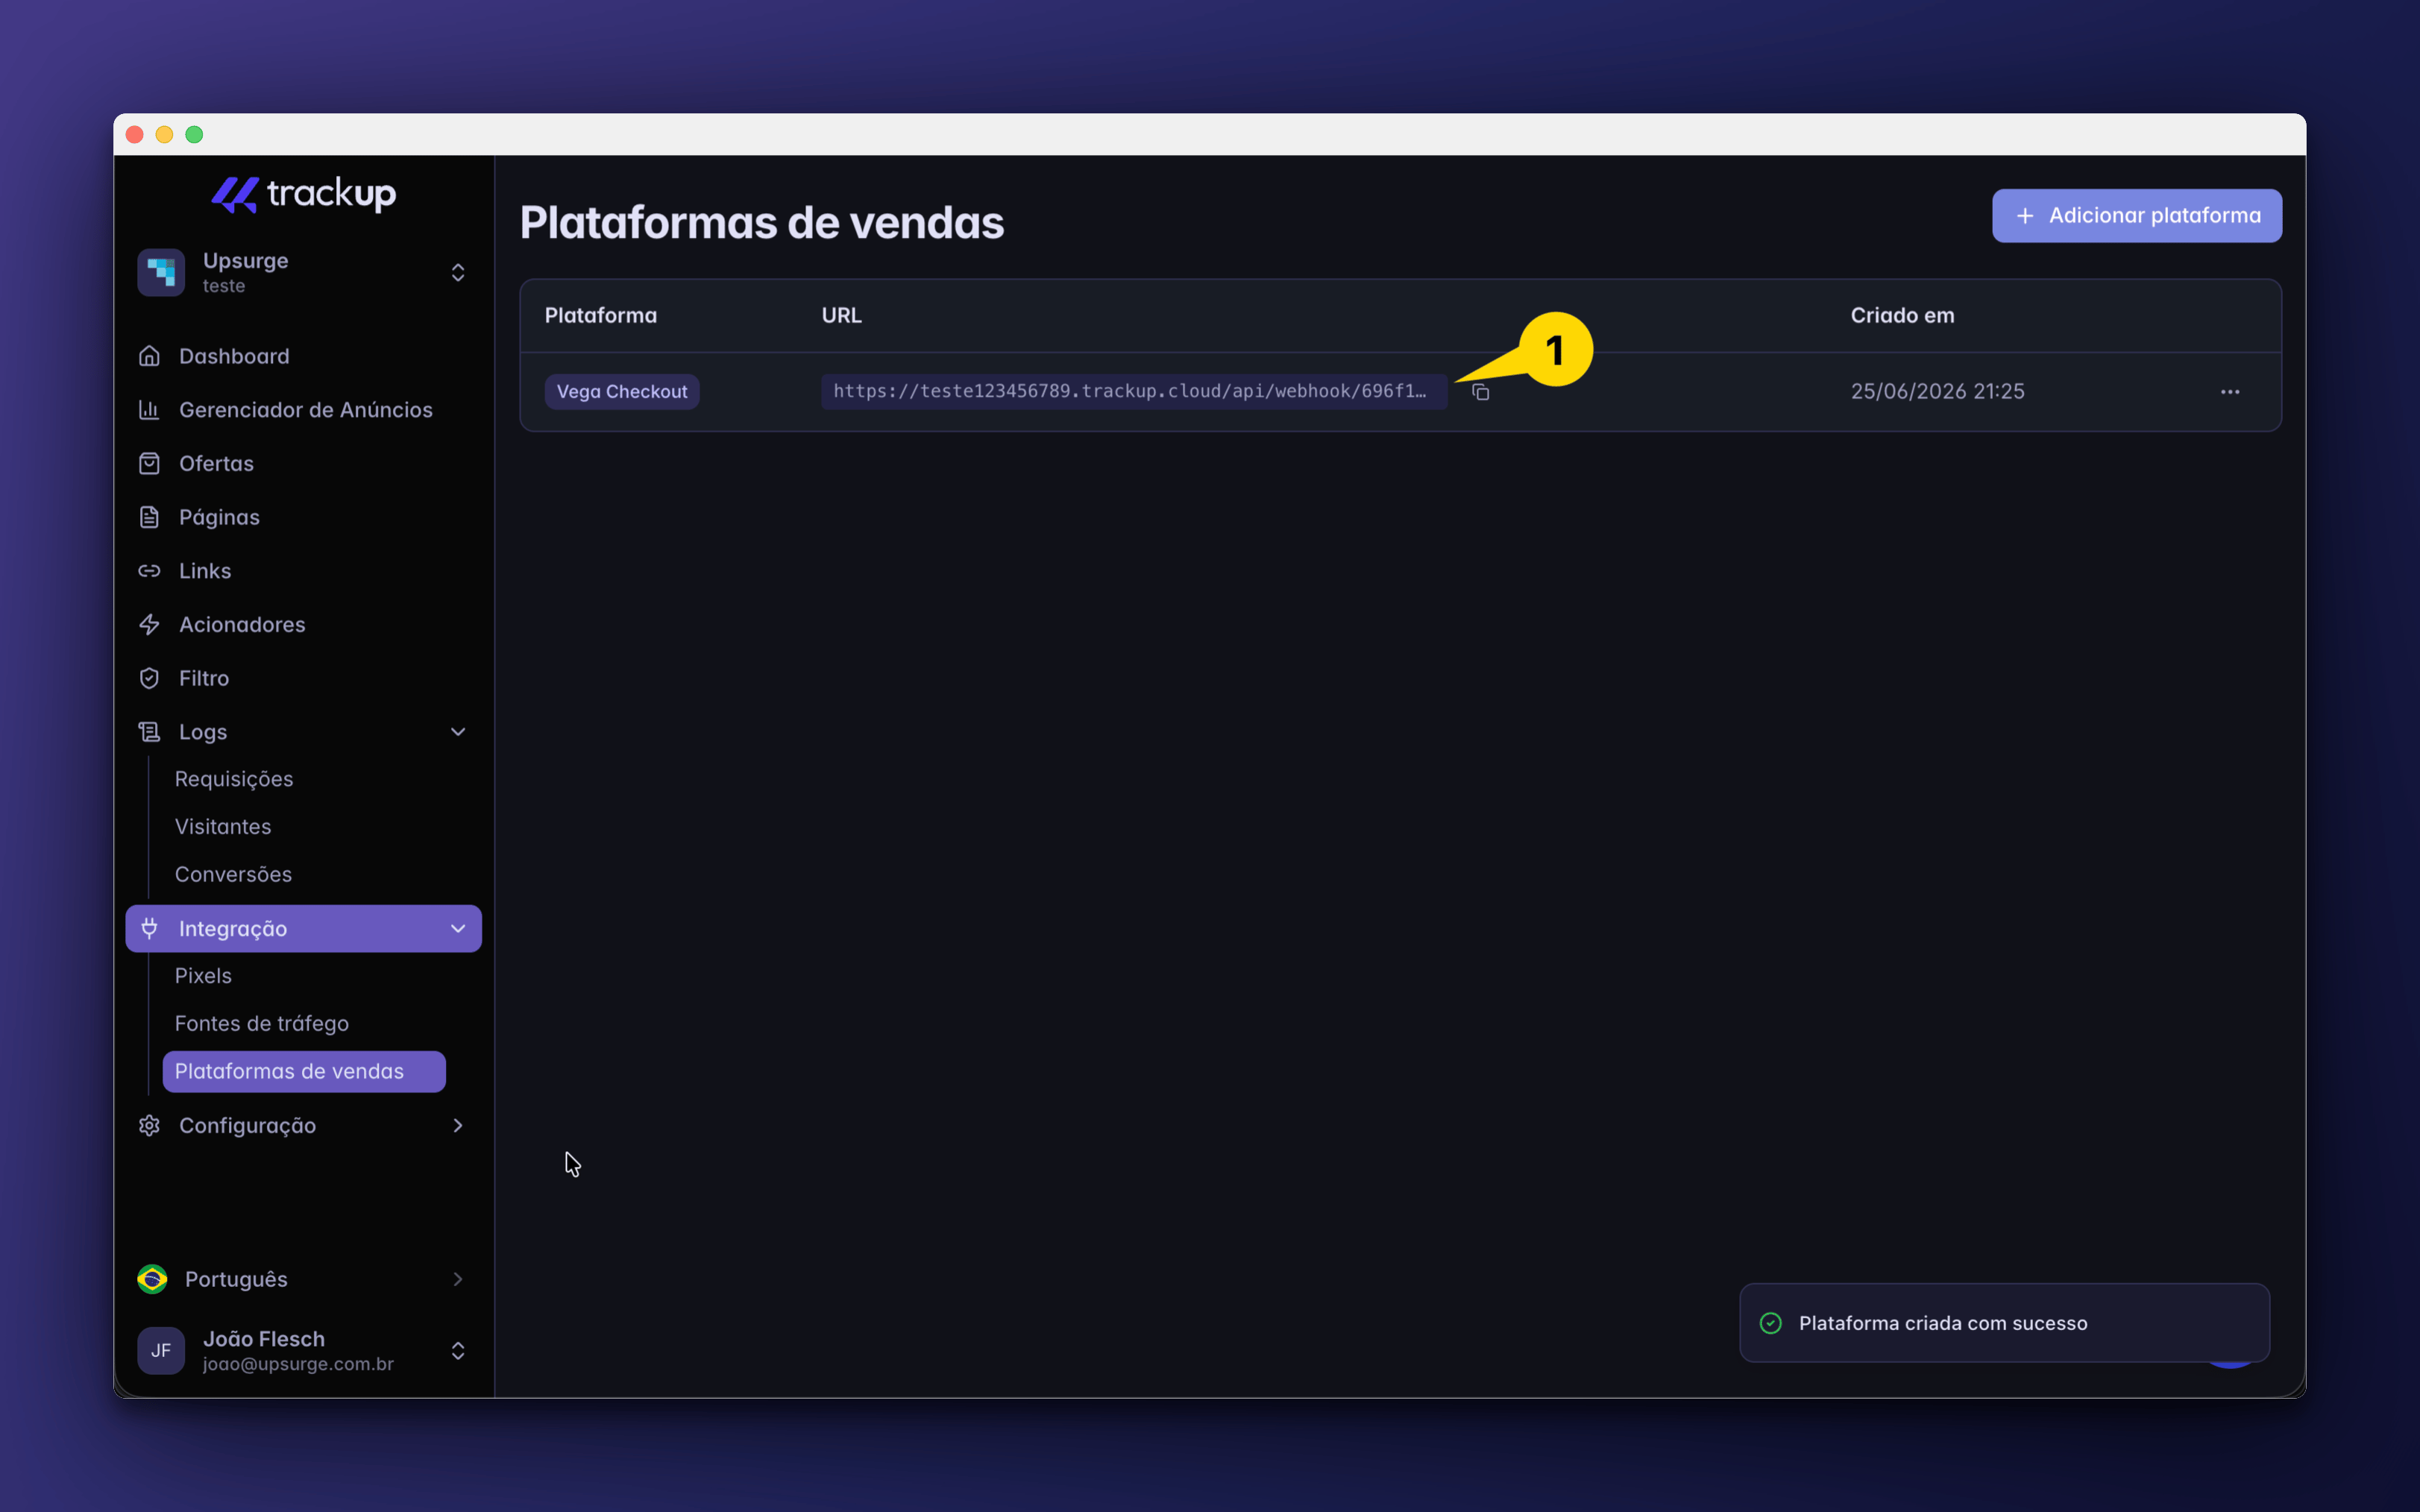The image size is (2420, 1512).
Task: Click the Filtro shield icon
Action: coord(149,678)
